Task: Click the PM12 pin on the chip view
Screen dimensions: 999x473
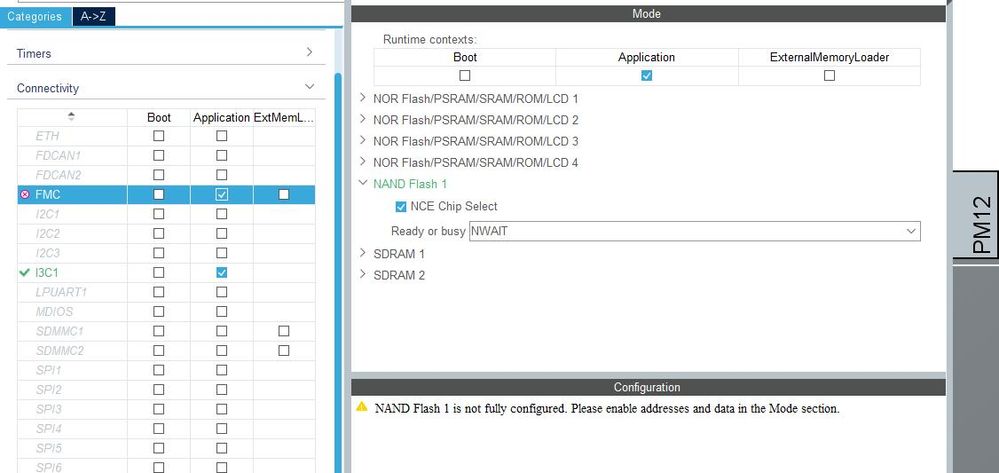Action: [x=976, y=215]
